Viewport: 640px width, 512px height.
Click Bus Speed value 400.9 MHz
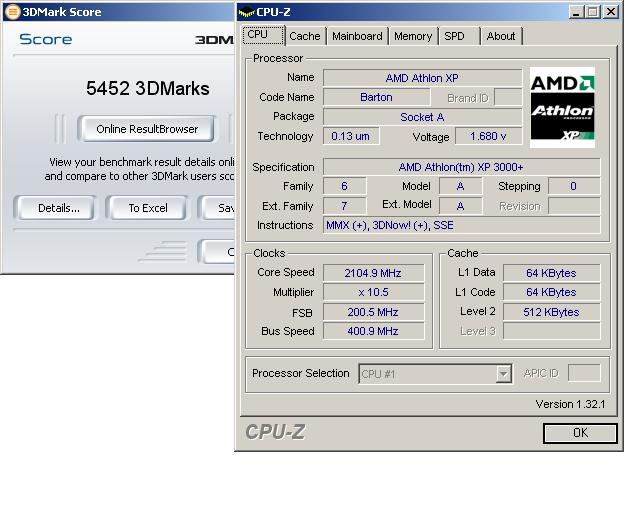(373, 331)
